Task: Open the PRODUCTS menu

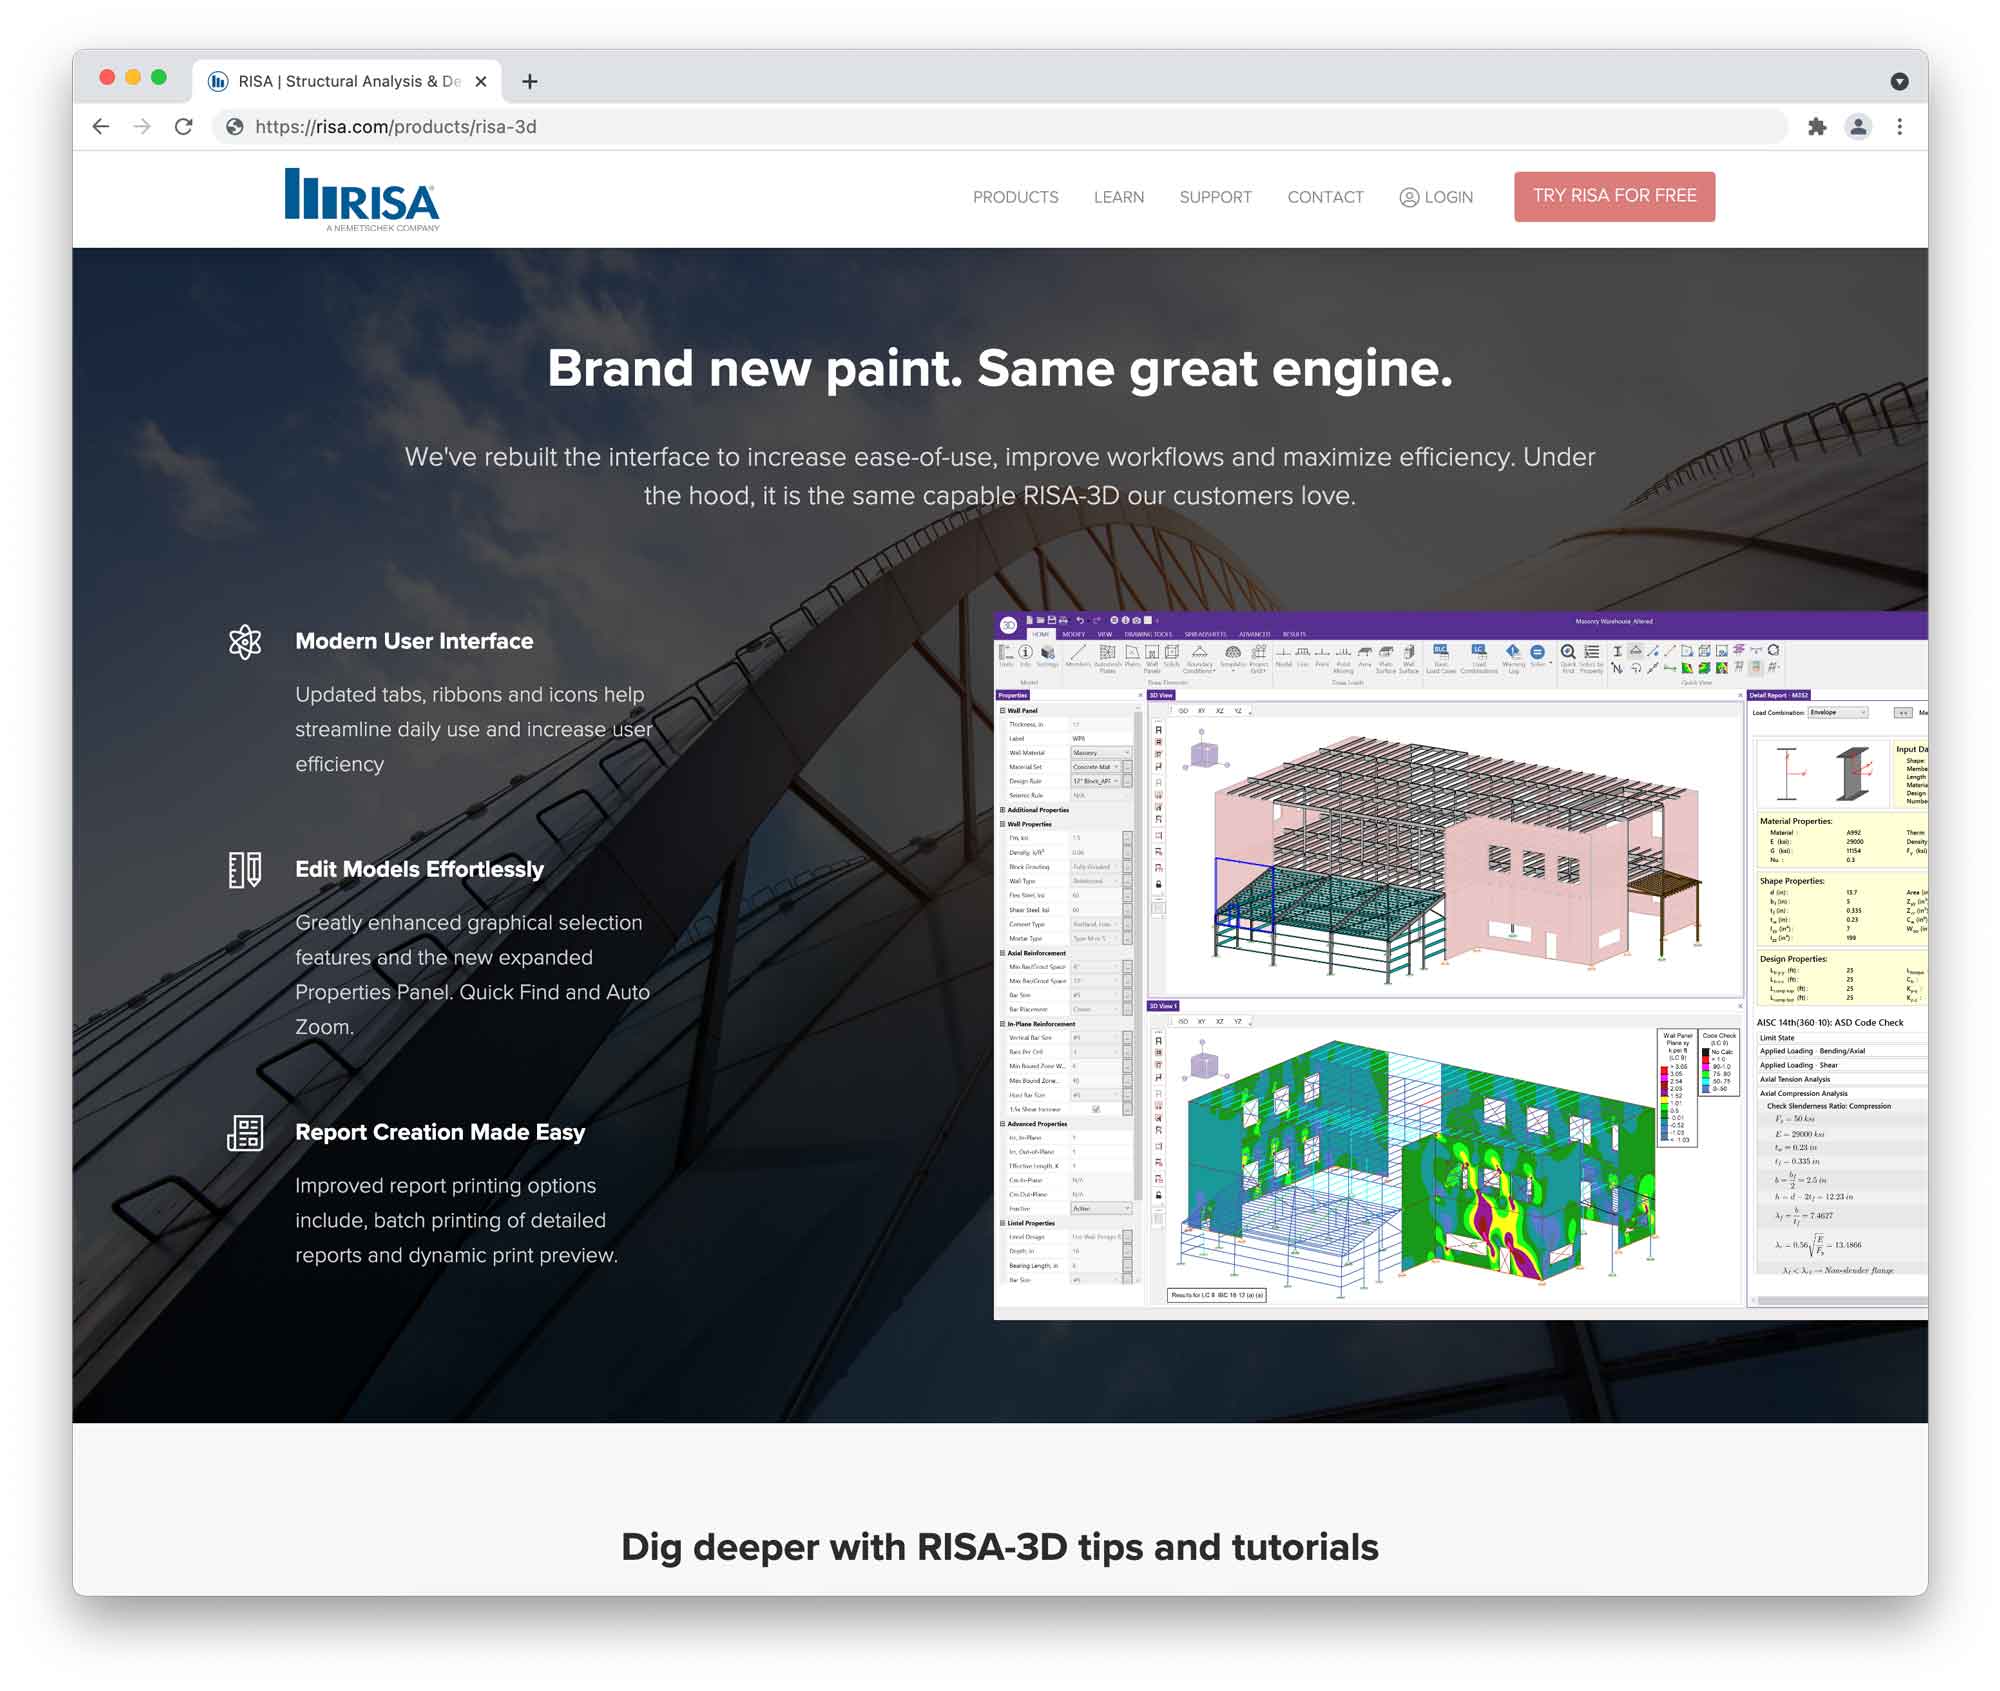Action: [x=1015, y=197]
